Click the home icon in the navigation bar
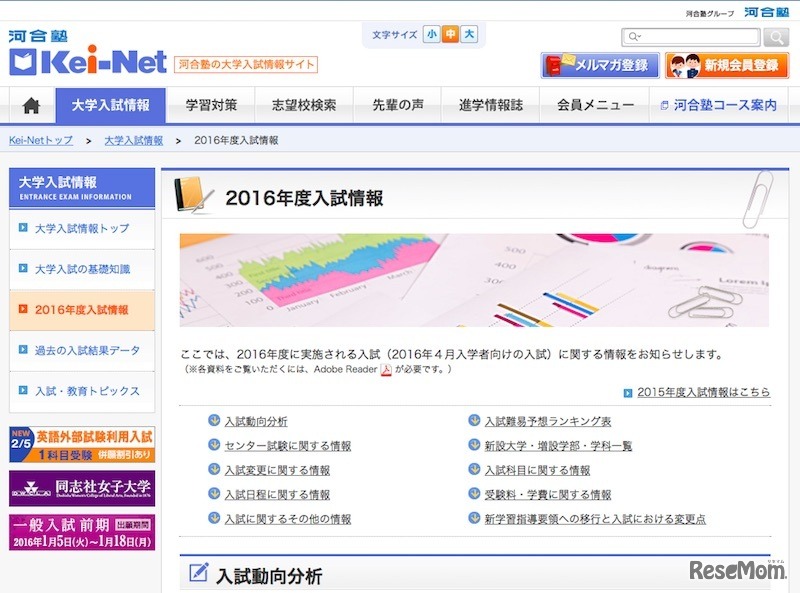800x593 pixels. coord(30,104)
